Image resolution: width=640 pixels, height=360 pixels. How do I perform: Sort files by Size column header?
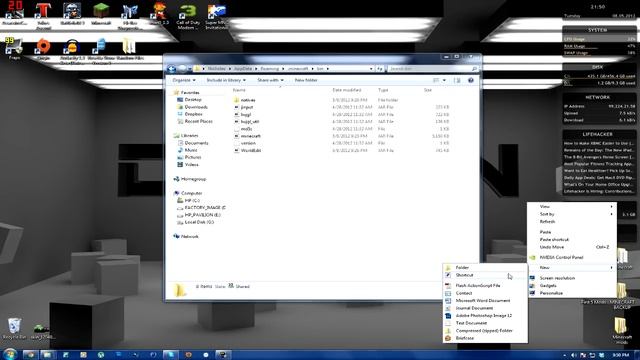pos(428,90)
